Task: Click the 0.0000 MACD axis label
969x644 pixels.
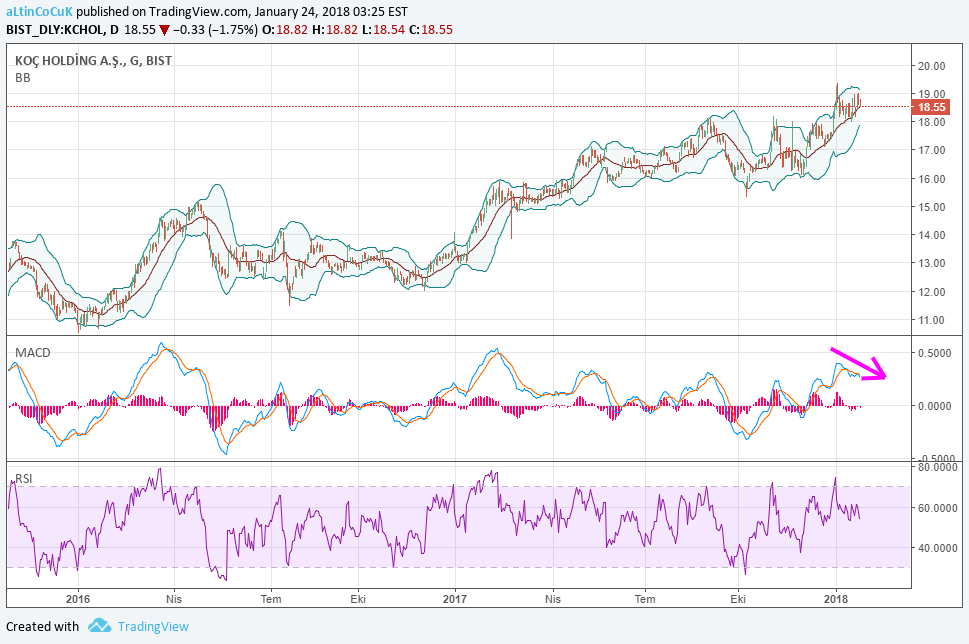Action: click(934, 406)
